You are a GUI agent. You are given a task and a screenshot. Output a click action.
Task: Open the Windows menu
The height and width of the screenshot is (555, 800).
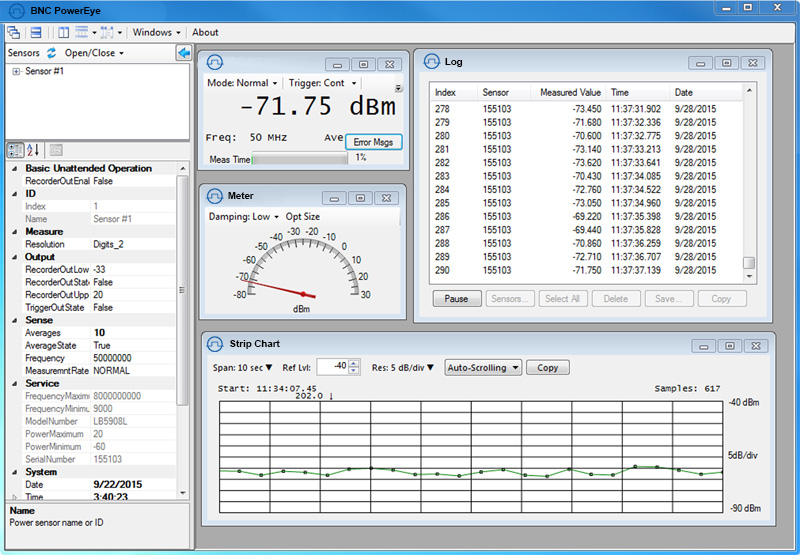point(156,33)
